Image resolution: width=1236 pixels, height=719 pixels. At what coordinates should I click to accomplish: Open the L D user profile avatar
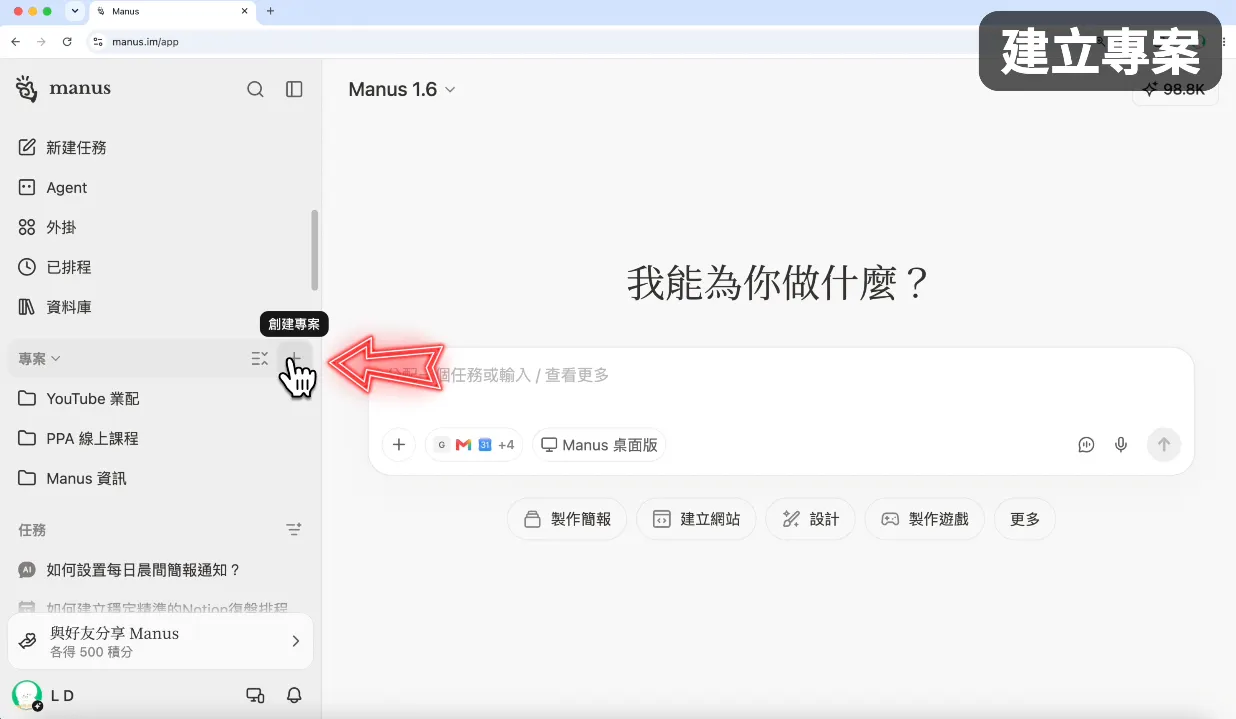27,695
